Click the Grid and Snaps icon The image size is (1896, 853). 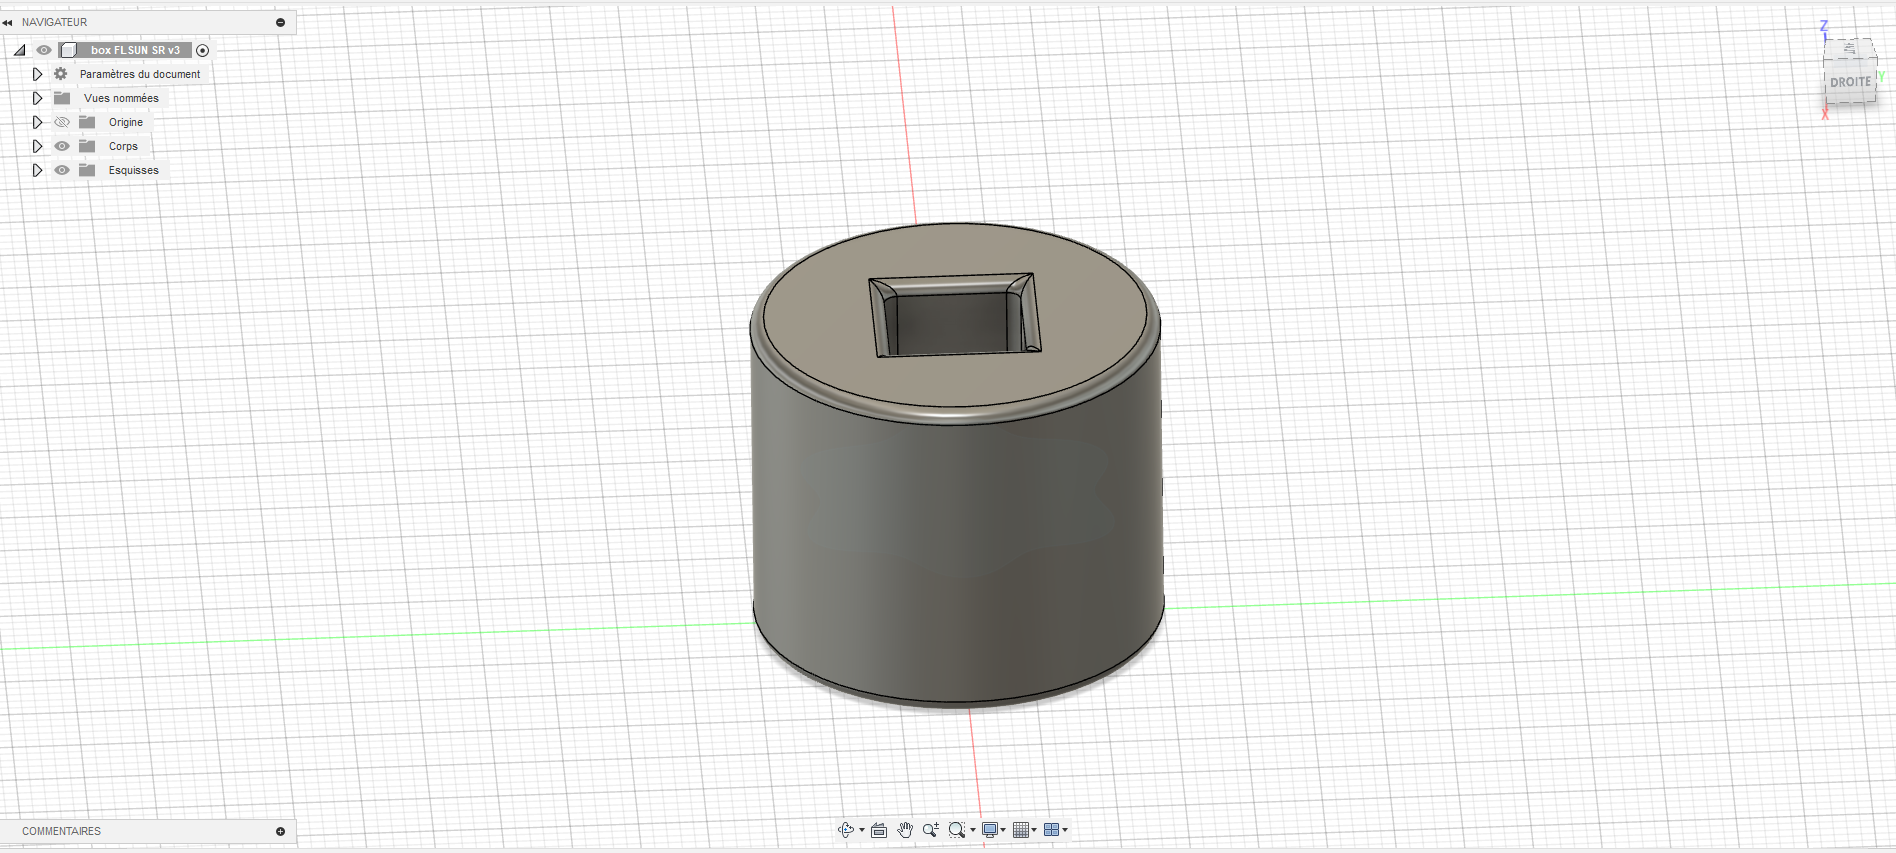tap(1020, 830)
